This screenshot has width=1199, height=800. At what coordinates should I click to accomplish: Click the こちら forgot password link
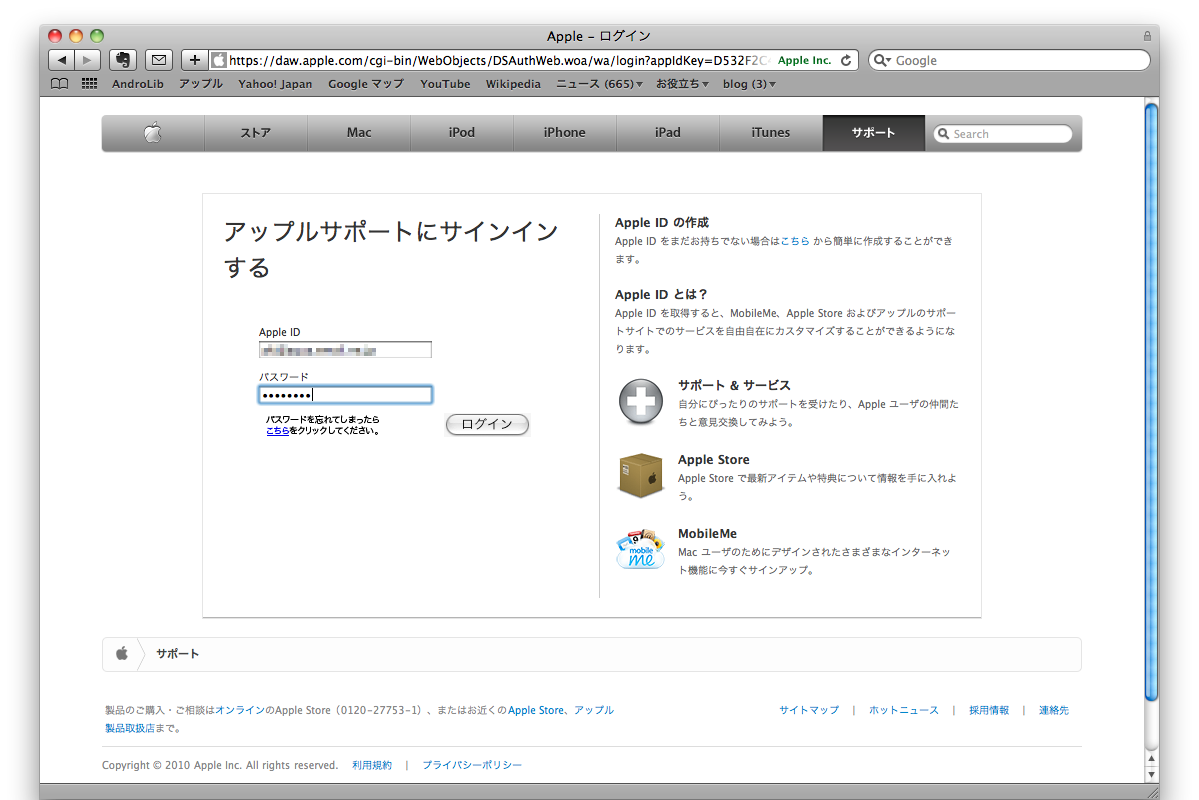pyautogui.click(x=277, y=431)
